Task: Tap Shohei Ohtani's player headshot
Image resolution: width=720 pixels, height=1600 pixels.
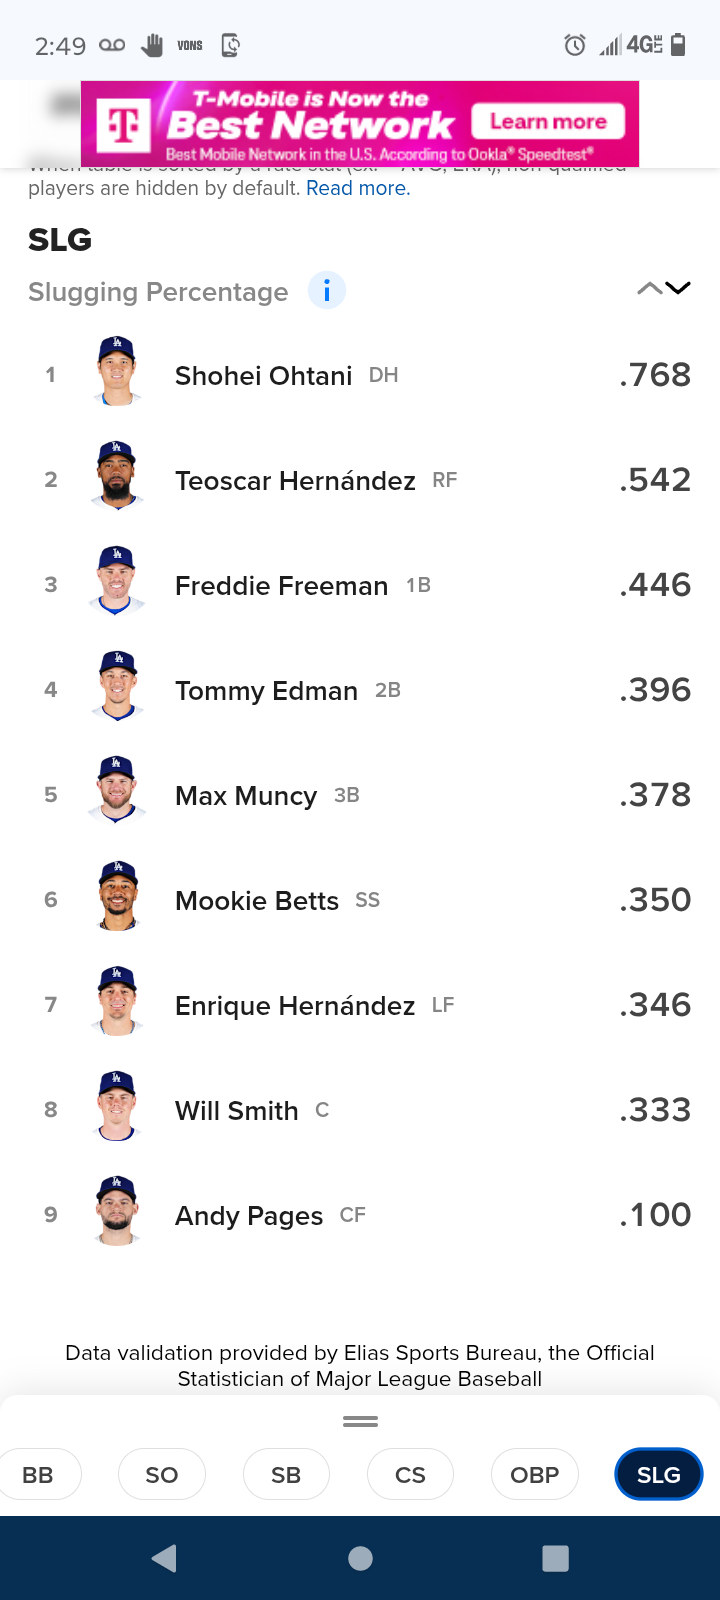Action: [117, 372]
